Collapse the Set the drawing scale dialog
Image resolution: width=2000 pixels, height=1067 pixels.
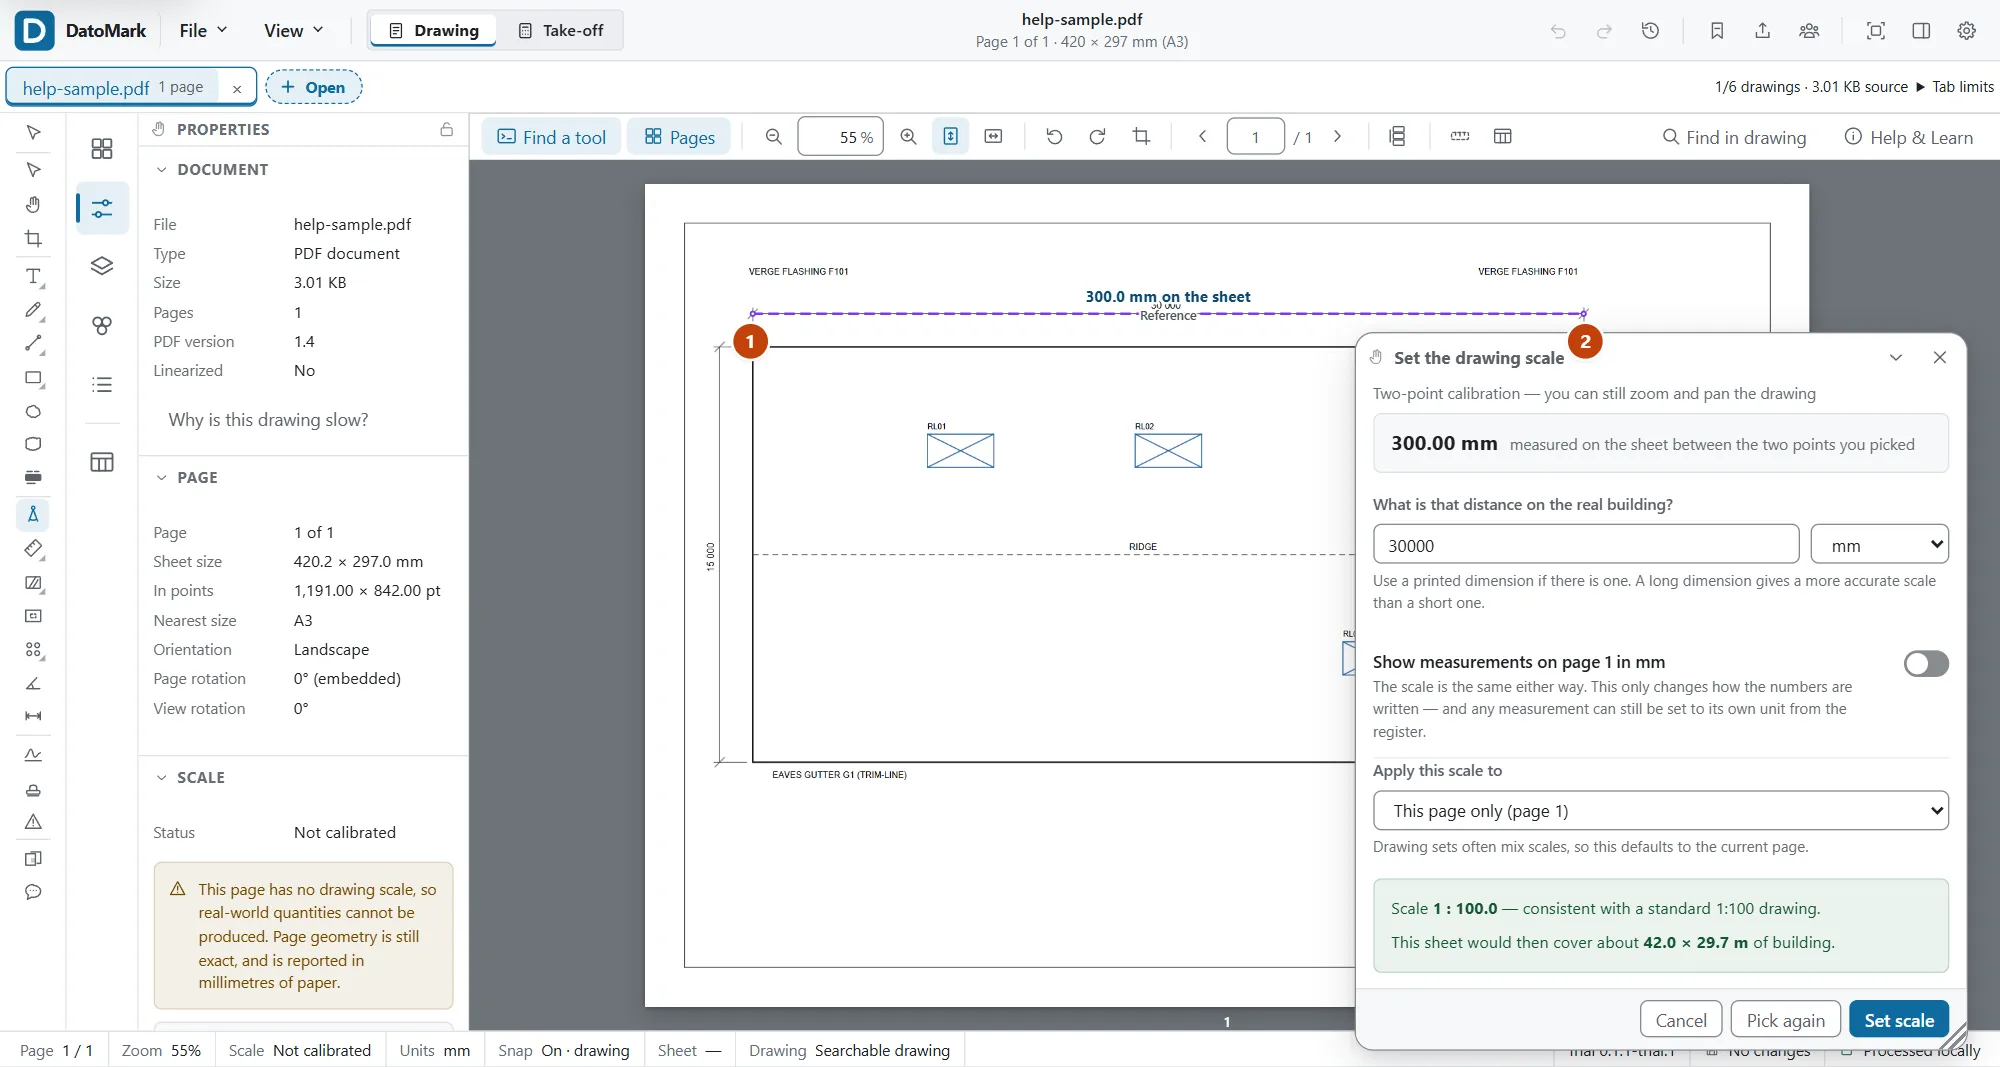tap(1895, 358)
